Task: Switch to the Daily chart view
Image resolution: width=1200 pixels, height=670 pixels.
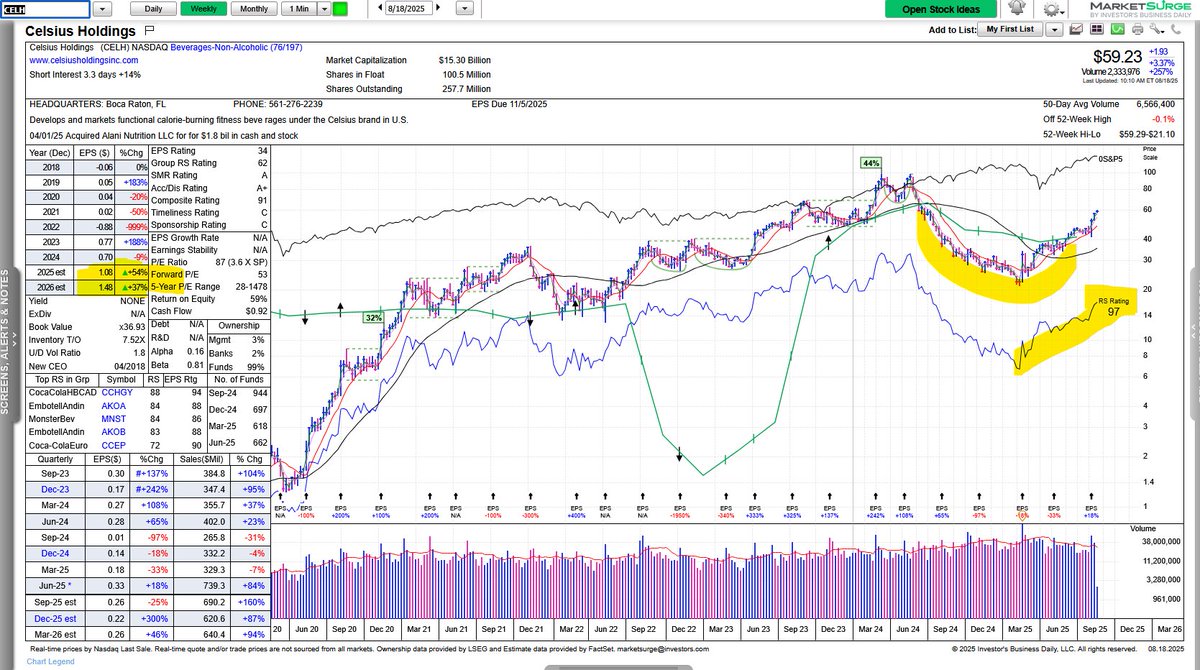Action: tap(153, 8)
